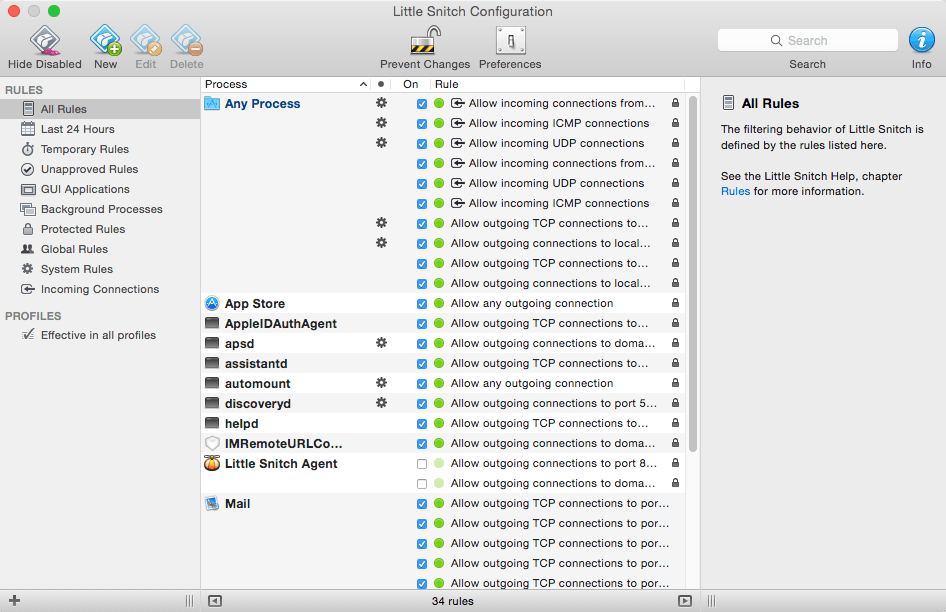Toggle the left panel button in status bar
Screen dimensions: 946x612
coord(215,601)
